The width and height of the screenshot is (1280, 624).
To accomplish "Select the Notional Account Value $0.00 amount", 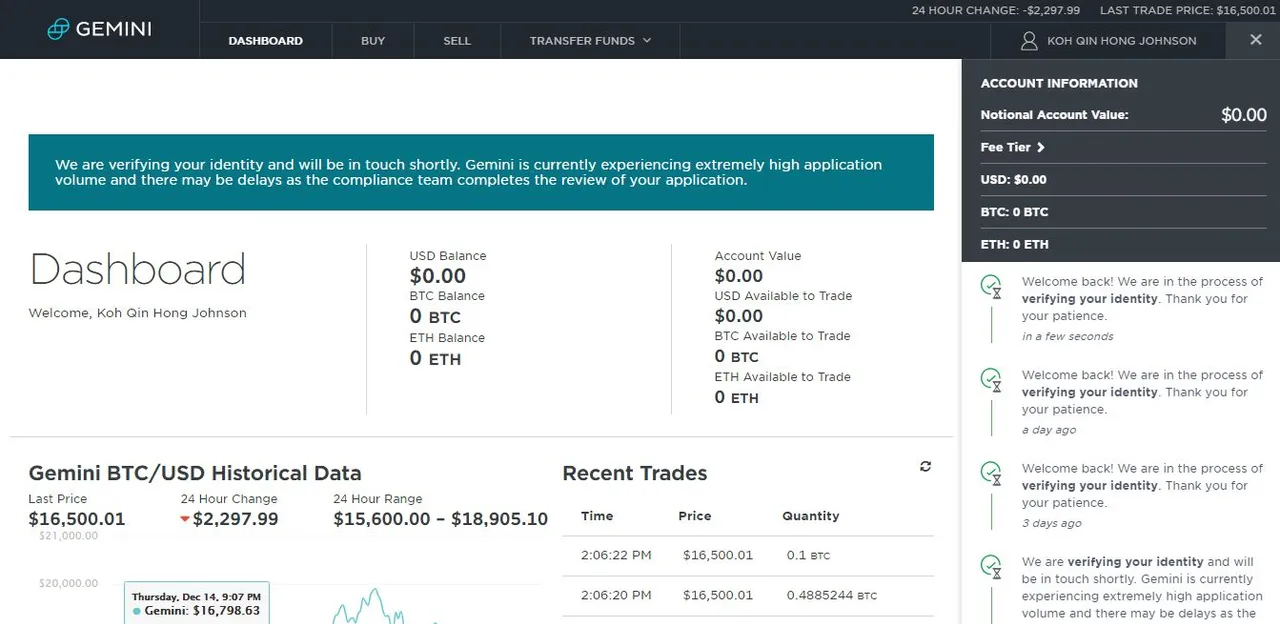I will [1244, 115].
